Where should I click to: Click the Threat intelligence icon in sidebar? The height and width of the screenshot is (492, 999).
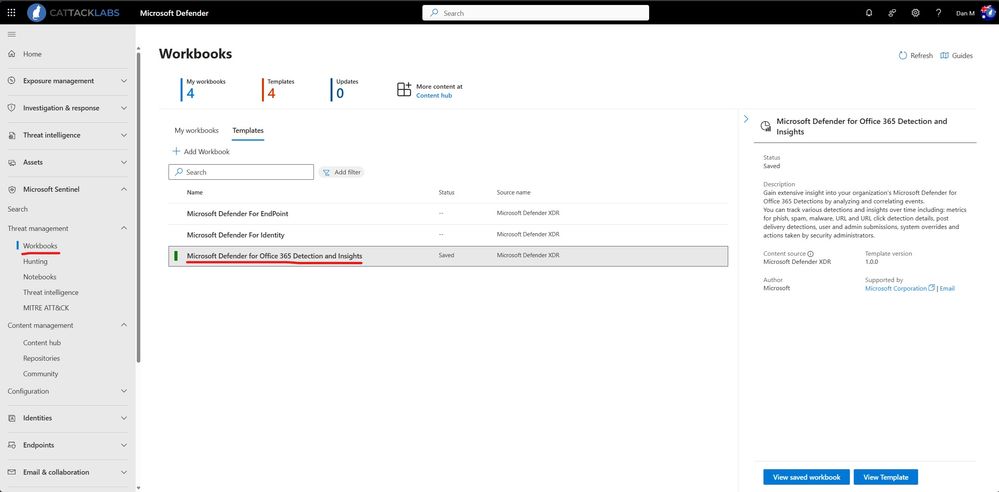coord(11,135)
